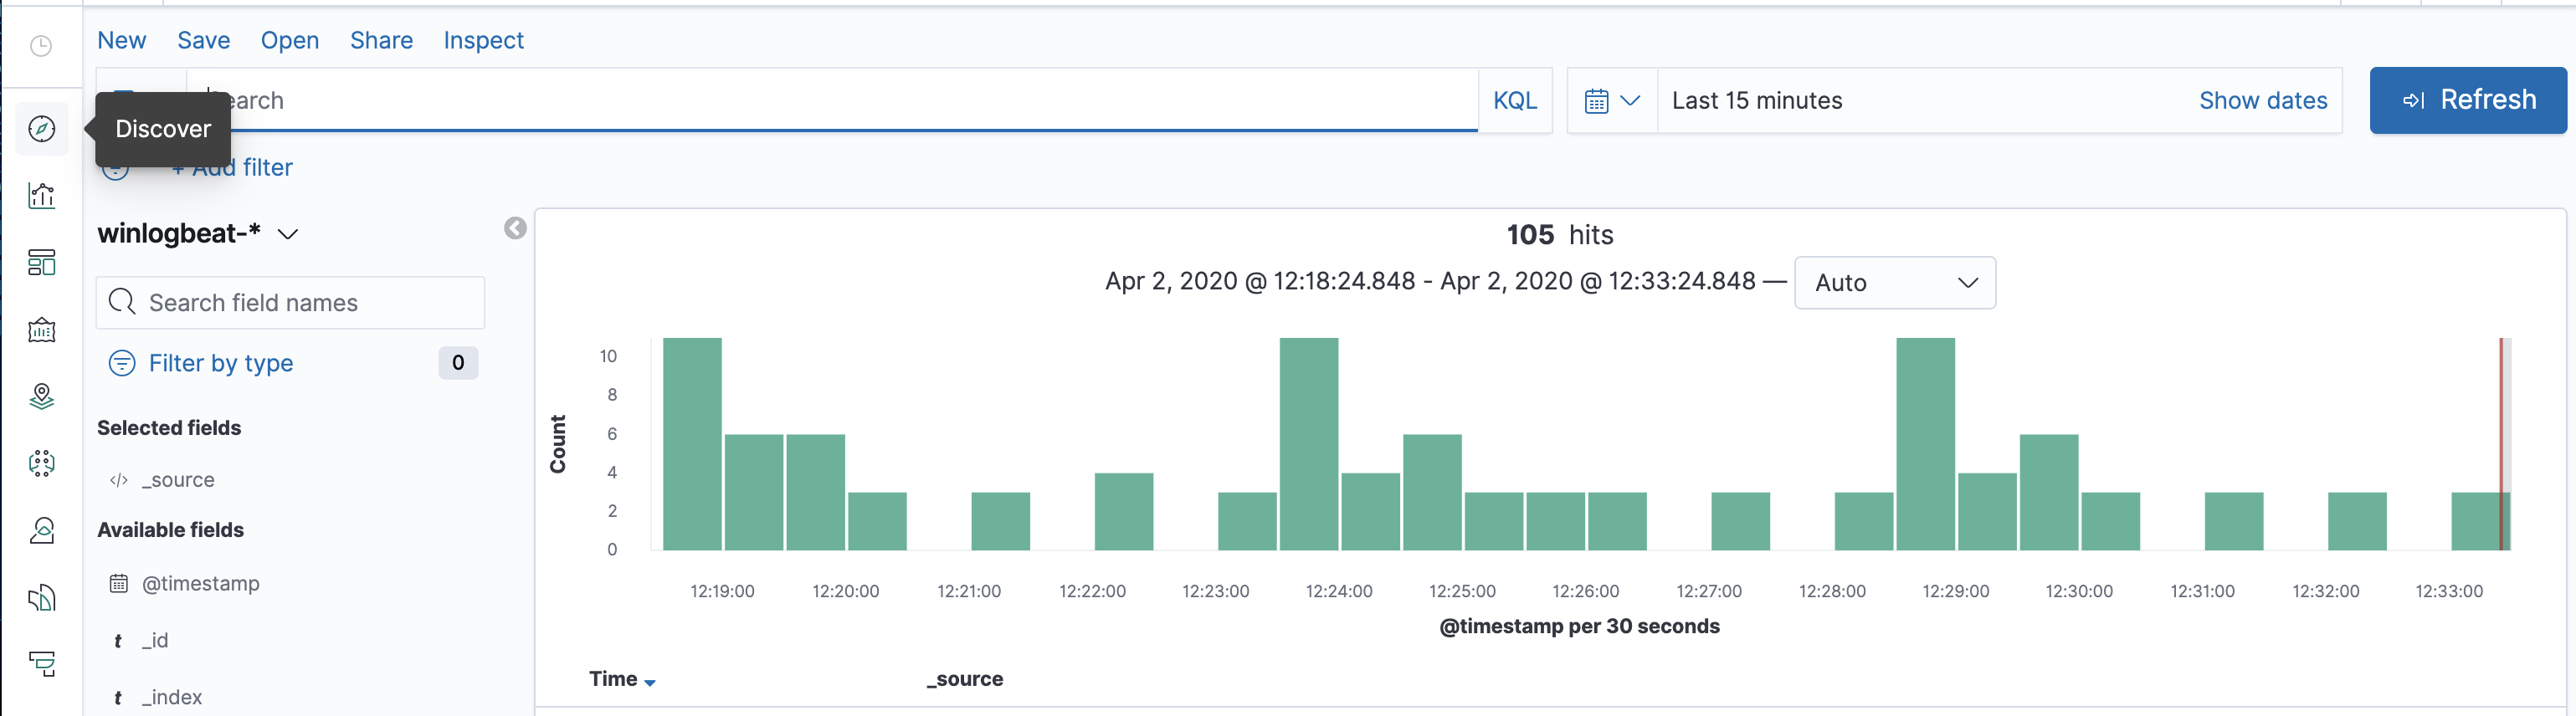Click the Refresh button
The height and width of the screenshot is (716, 2576).
[x=2468, y=100]
